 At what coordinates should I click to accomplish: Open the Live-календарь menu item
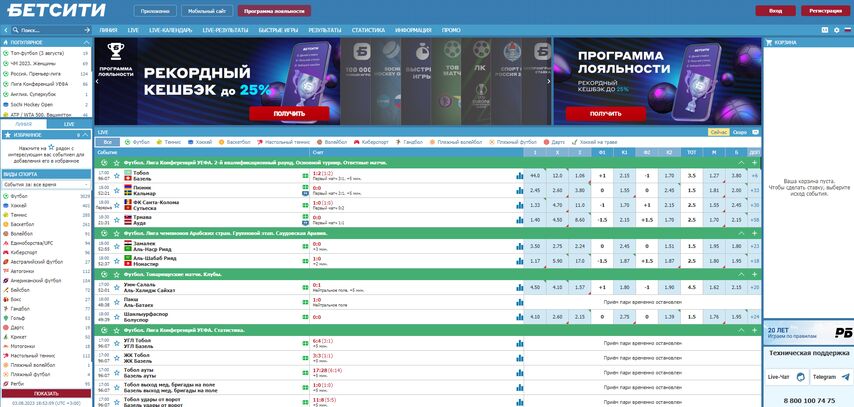tap(170, 31)
